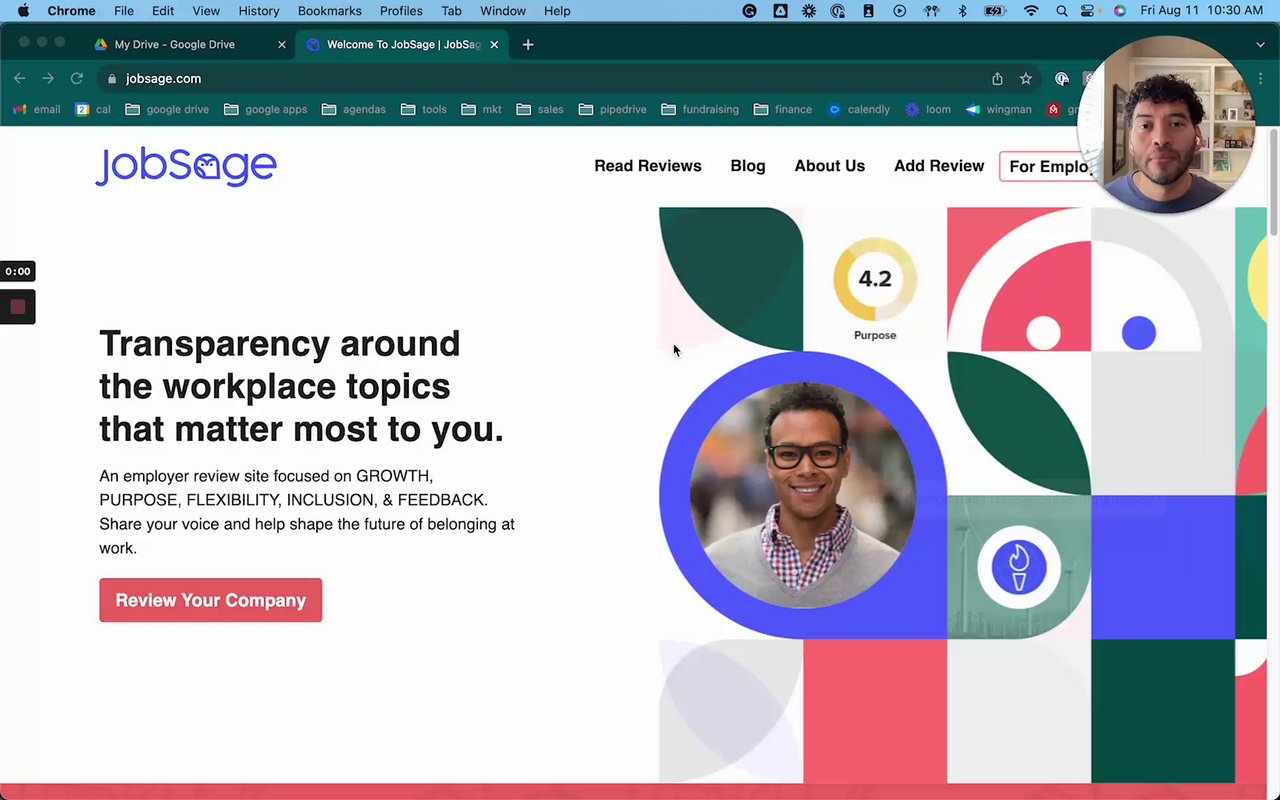The width and height of the screenshot is (1280, 800).
Task: Go back to the previous page
Action: coord(20,78)
